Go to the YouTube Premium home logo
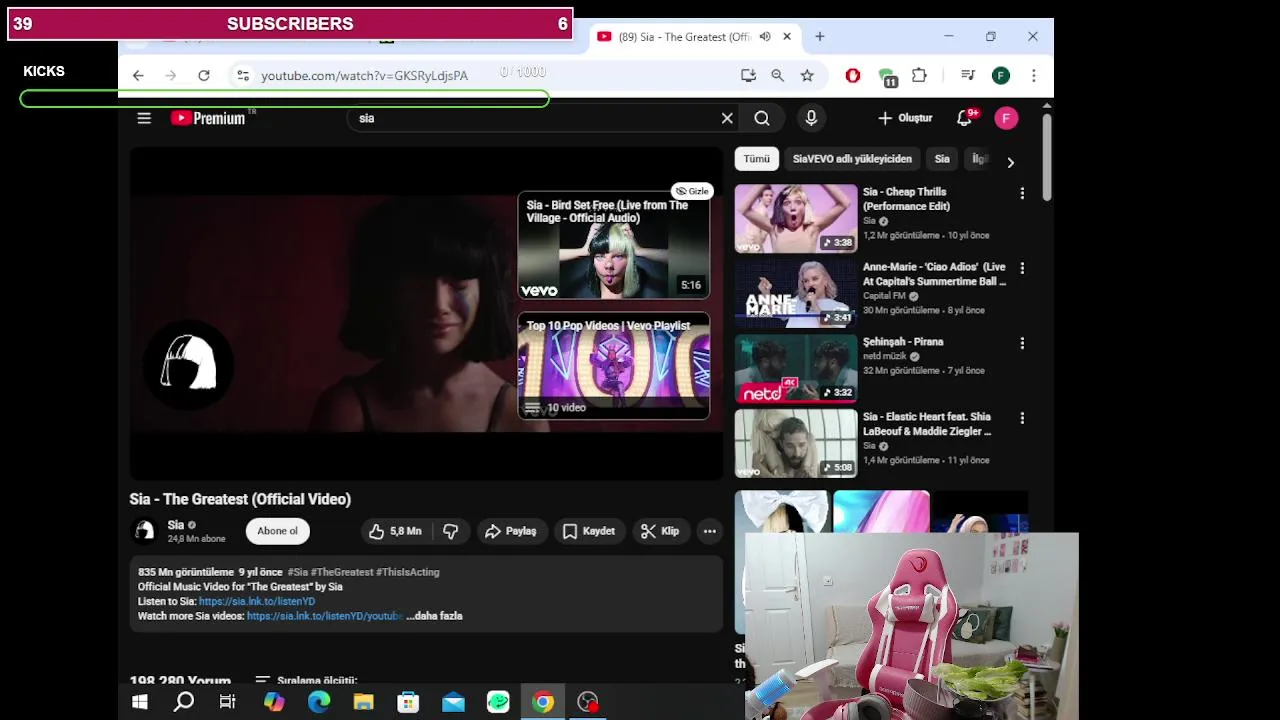 [208, 118]
